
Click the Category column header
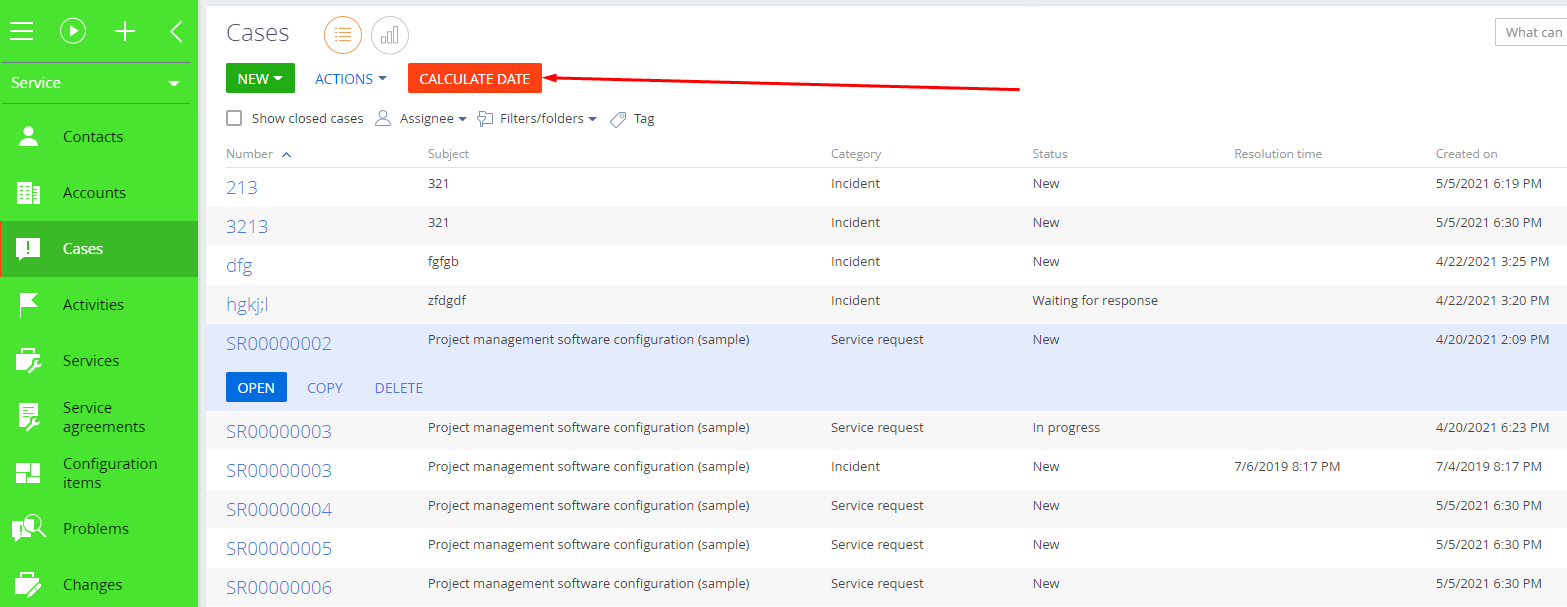[856, 154]
